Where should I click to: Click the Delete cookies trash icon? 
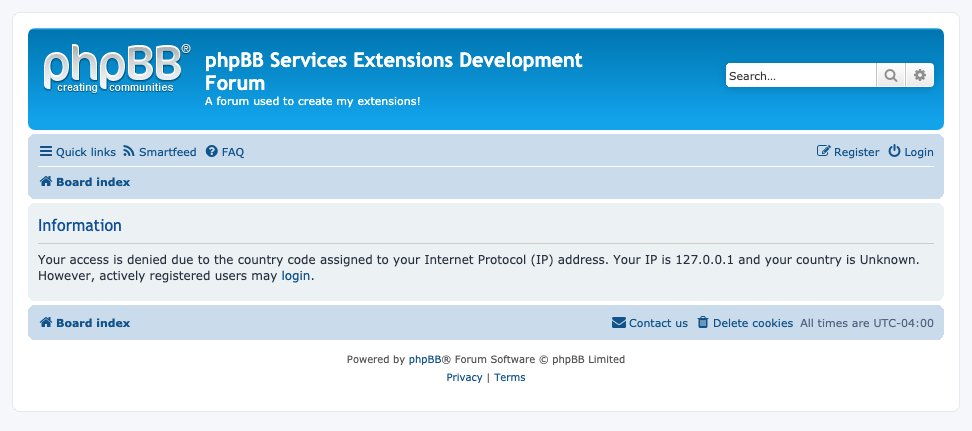[702, 322]
